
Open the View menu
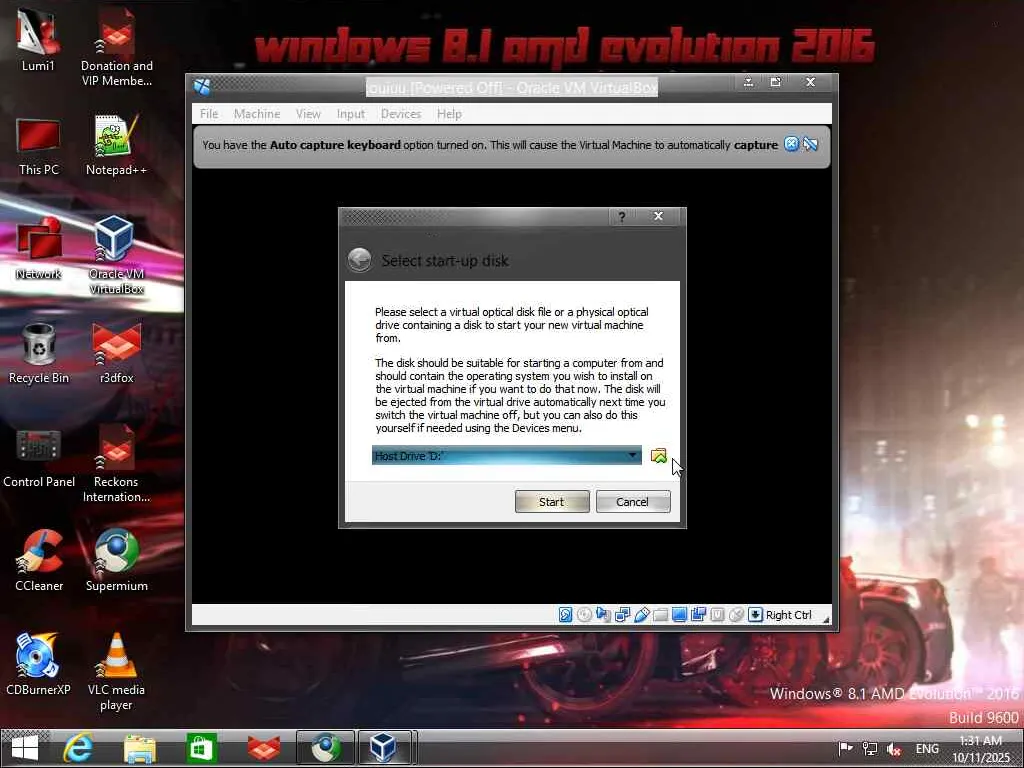coord(308,114)
